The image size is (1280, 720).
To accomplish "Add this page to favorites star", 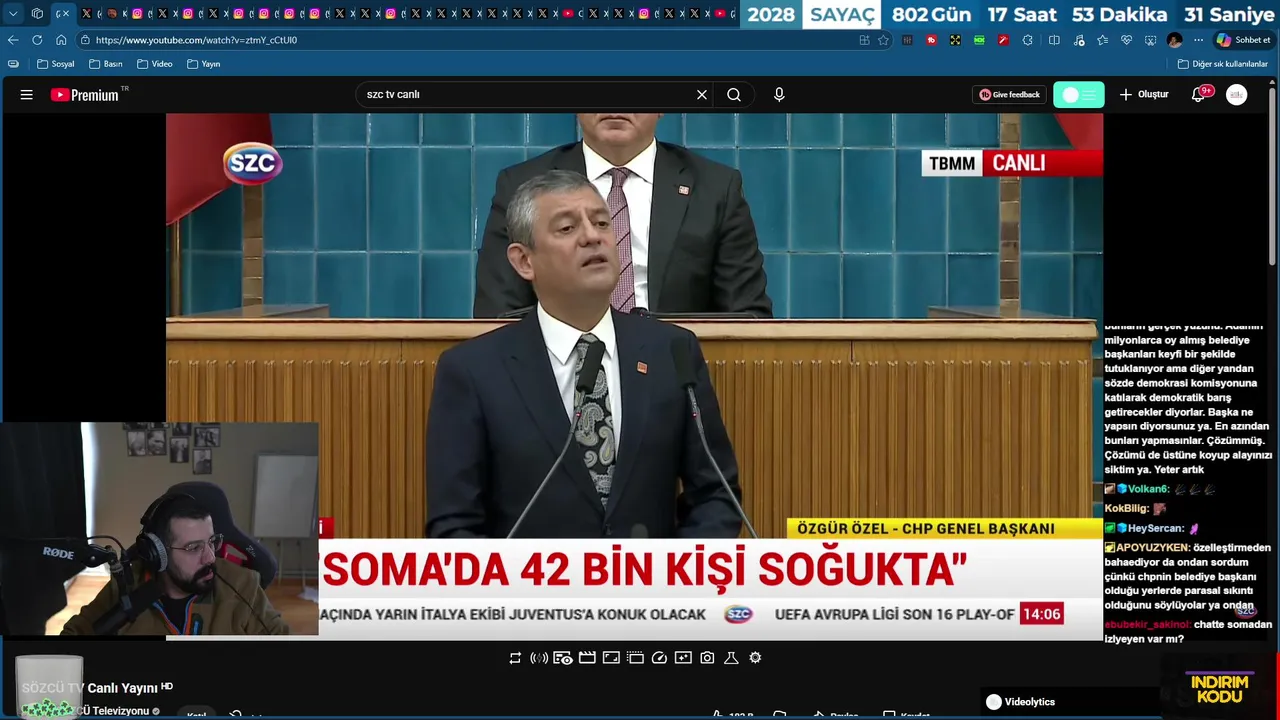I will (883, 40).
